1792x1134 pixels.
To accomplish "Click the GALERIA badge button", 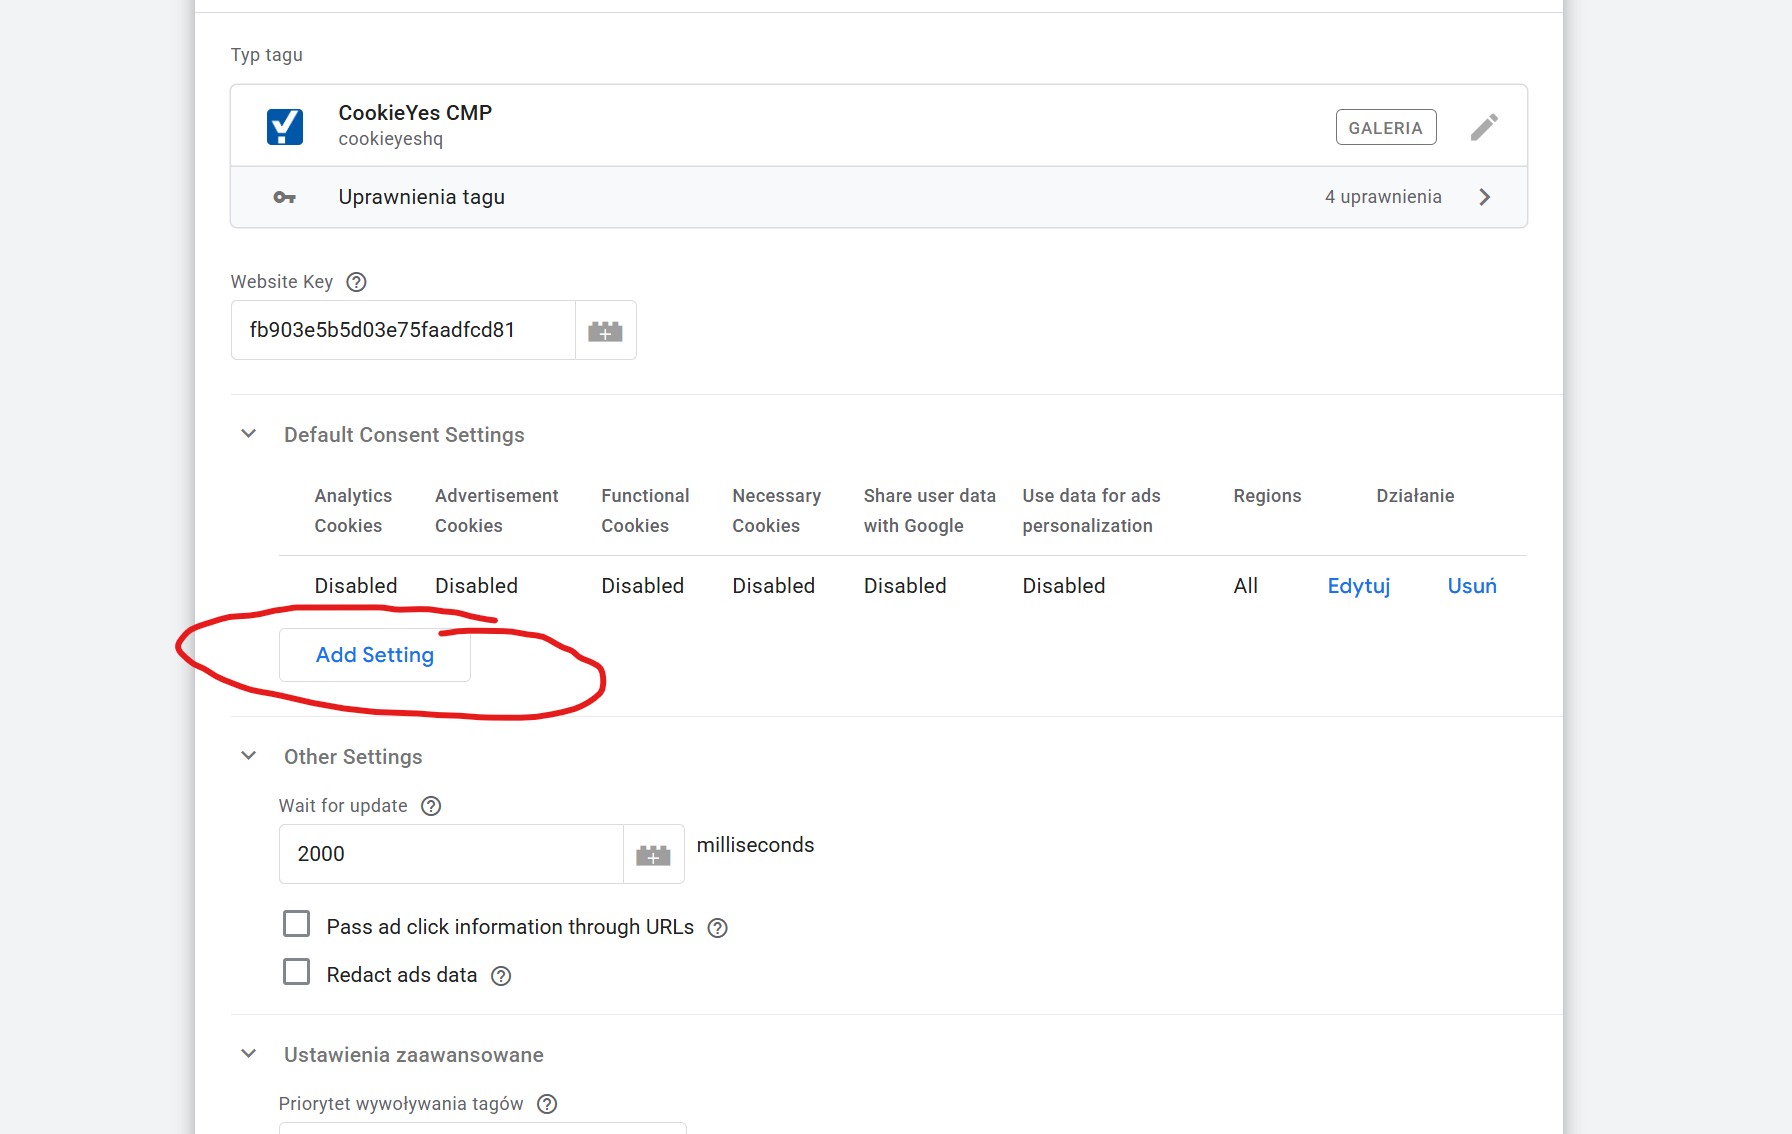I will point(1385,127).
